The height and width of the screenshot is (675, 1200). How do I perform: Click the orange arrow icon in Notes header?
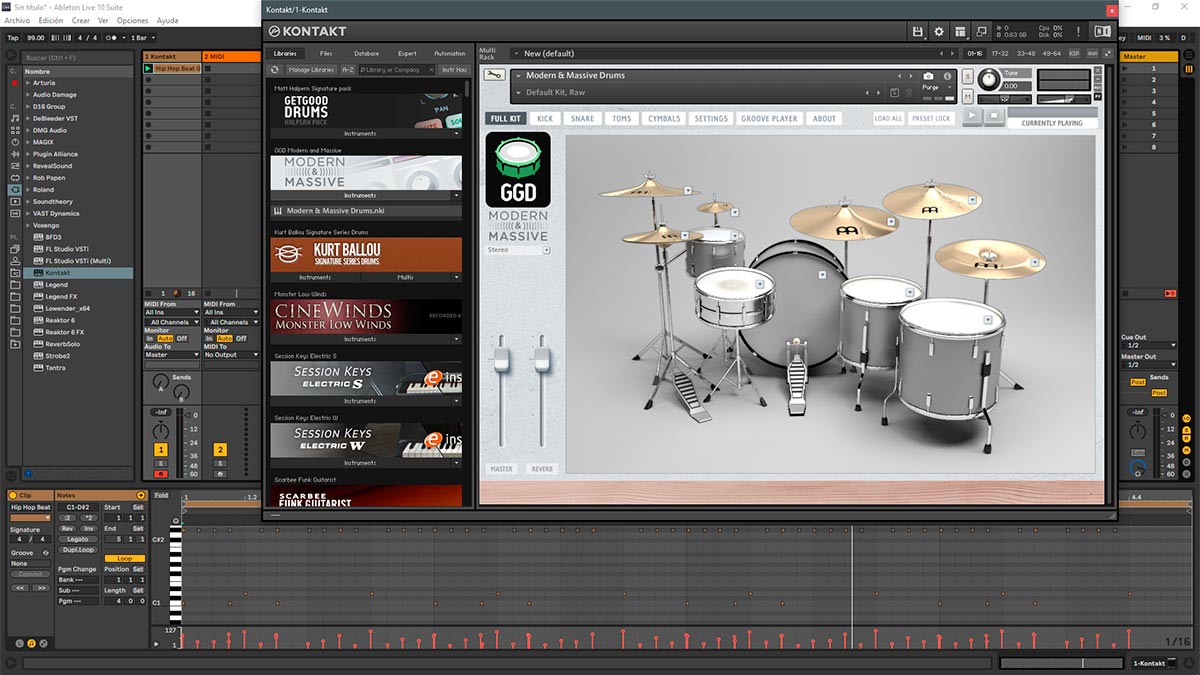[x=141, y=495]
